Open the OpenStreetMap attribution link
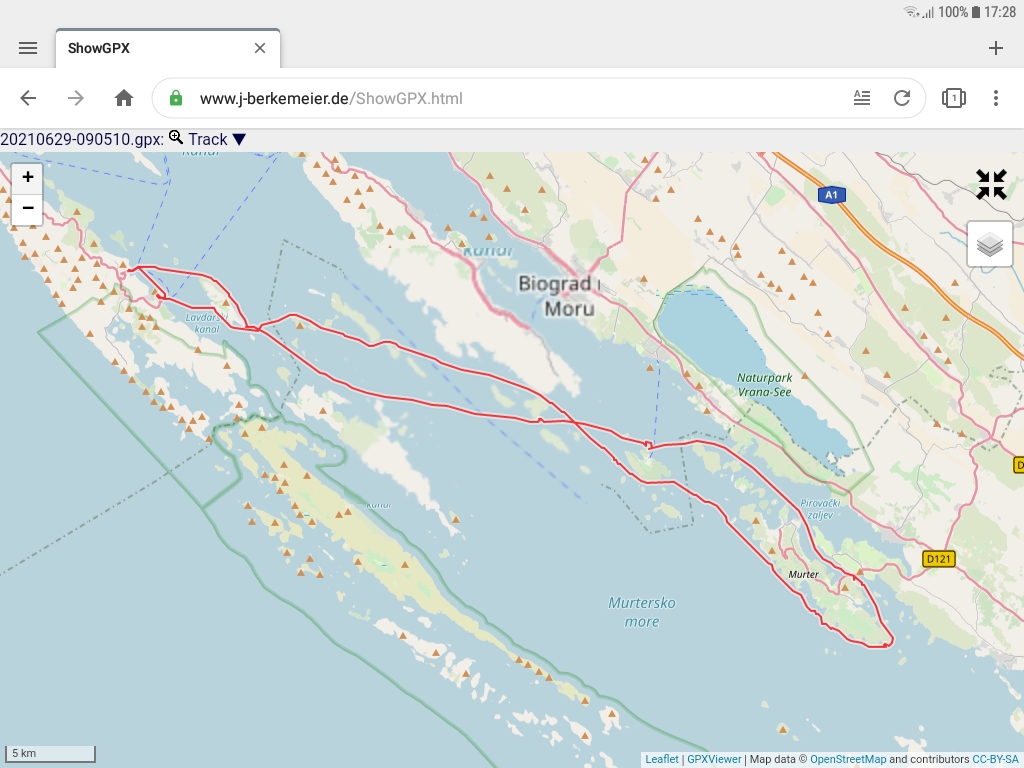The height and width of the screenshot is (768, 1024). (847, 759)
